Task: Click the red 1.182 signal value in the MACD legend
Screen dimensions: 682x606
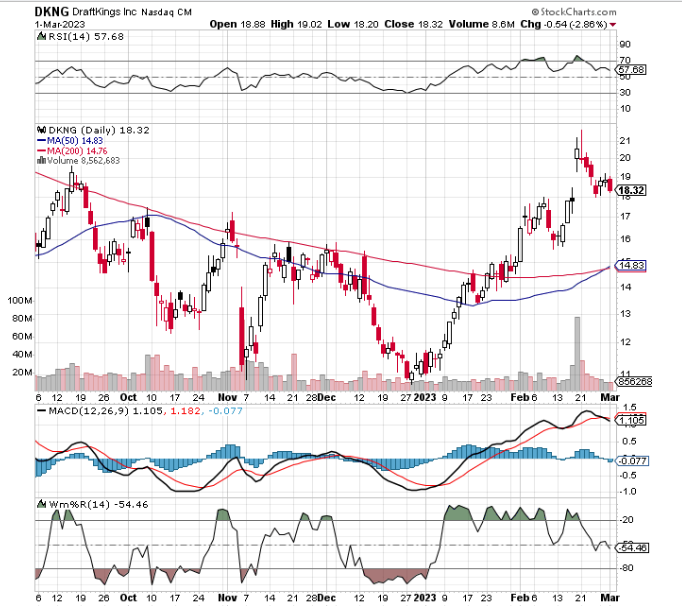Action: pyautogui.click(x=185, y=411)
